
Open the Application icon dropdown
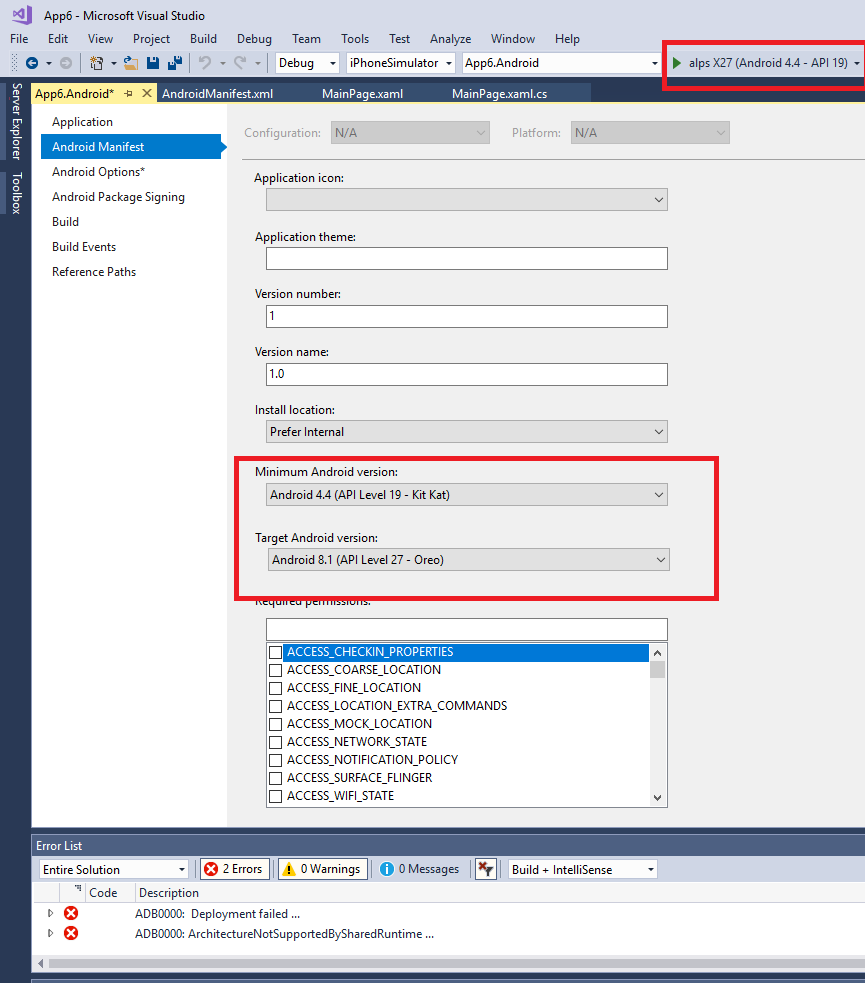click(467, 200)
